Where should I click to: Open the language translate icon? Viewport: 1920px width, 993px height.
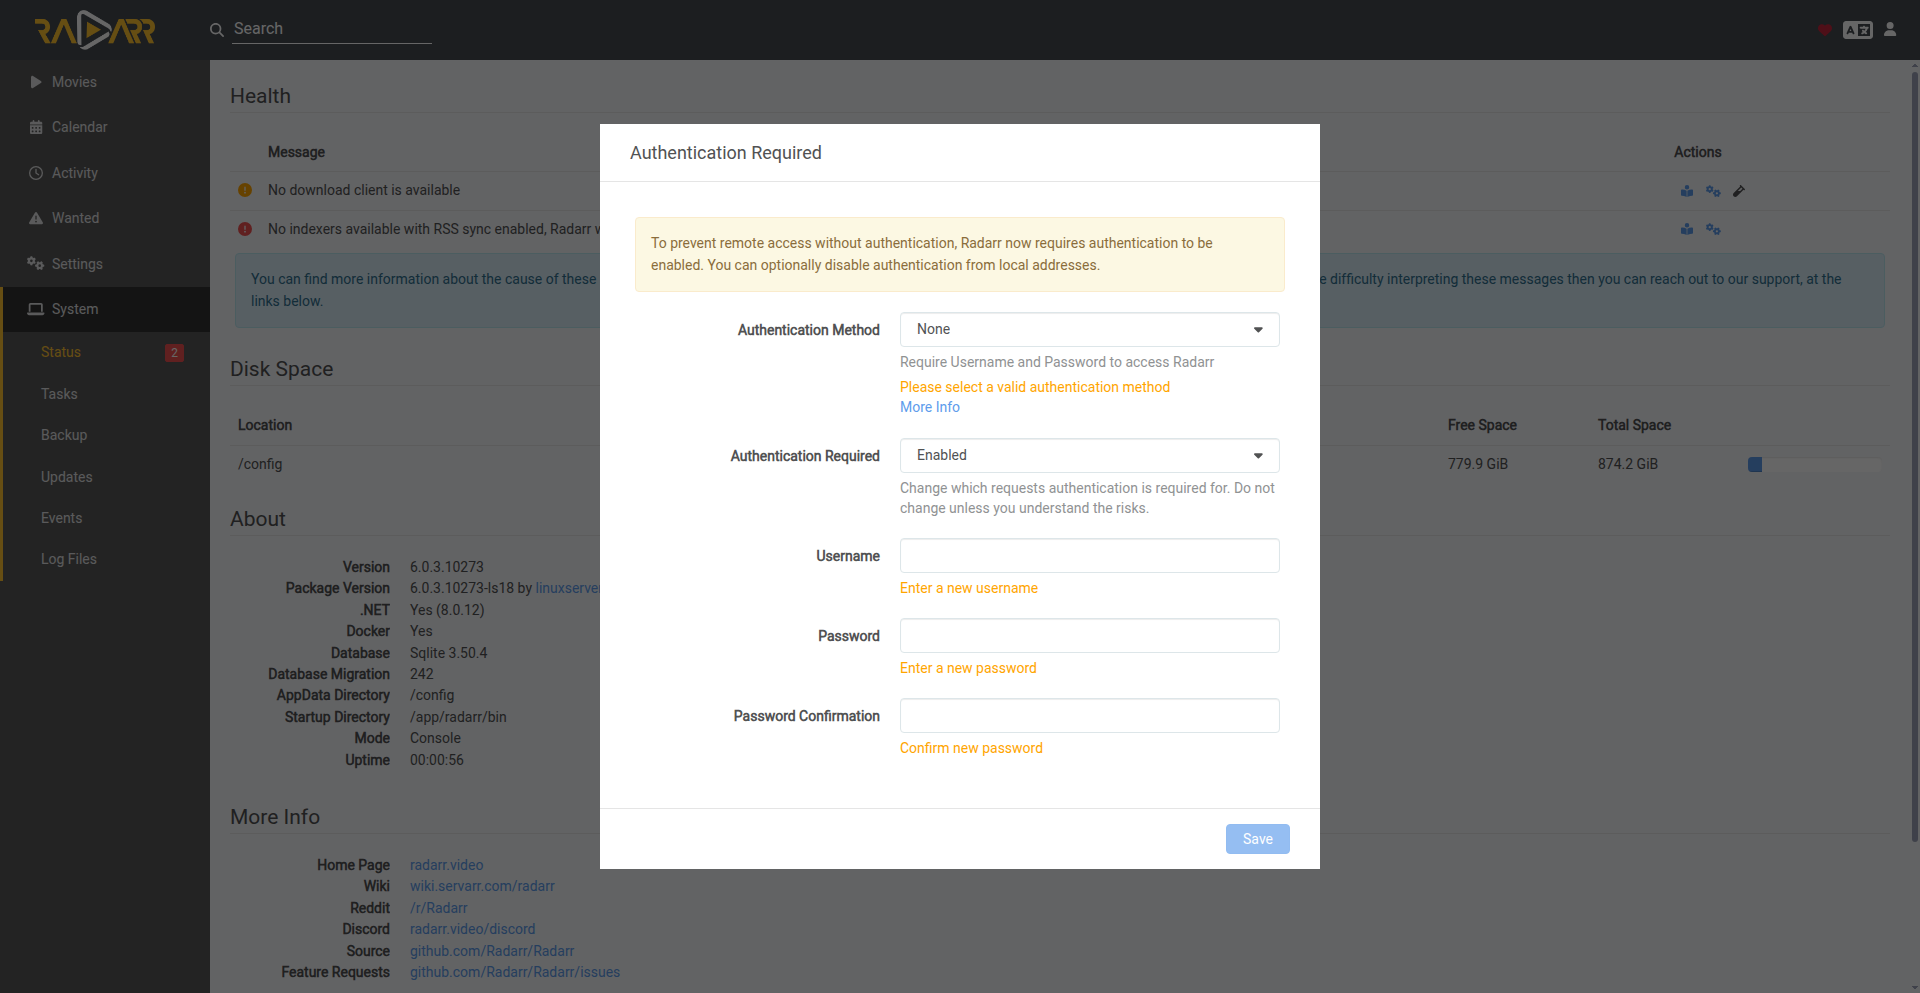coord(1857,30)
